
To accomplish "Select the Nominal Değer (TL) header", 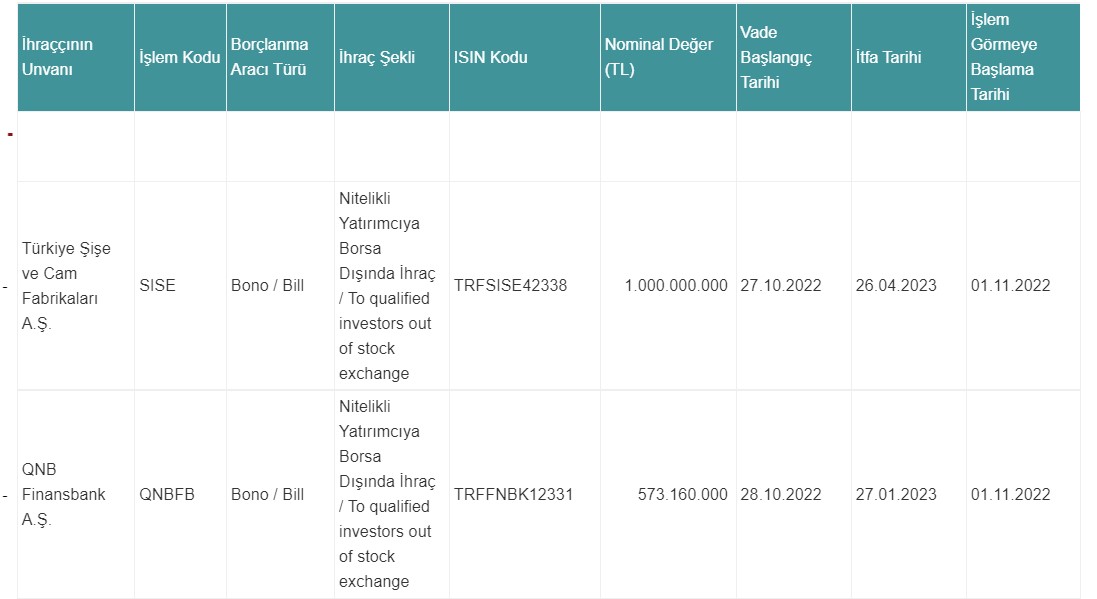I will point(668,57).
